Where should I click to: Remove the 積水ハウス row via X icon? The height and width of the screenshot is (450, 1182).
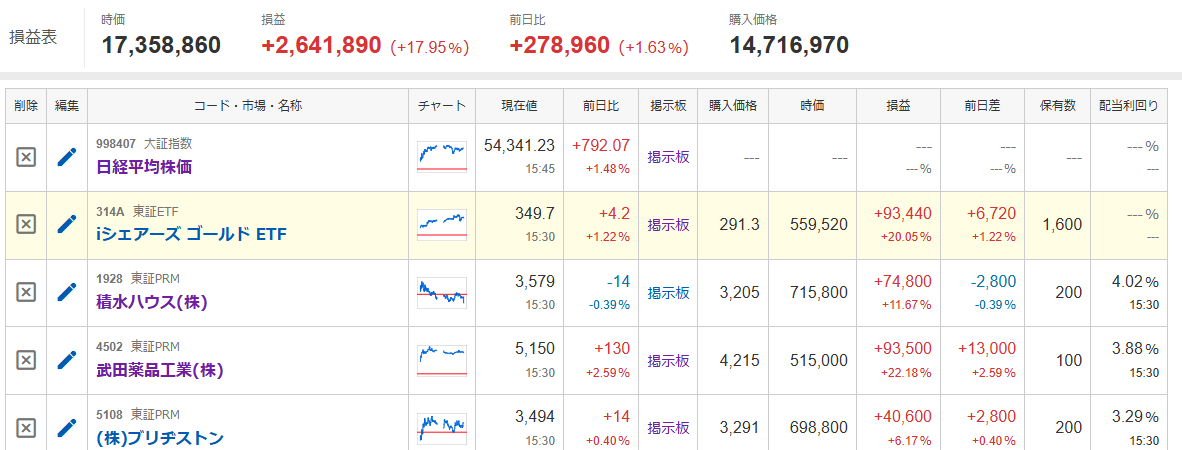coord(26,292)
